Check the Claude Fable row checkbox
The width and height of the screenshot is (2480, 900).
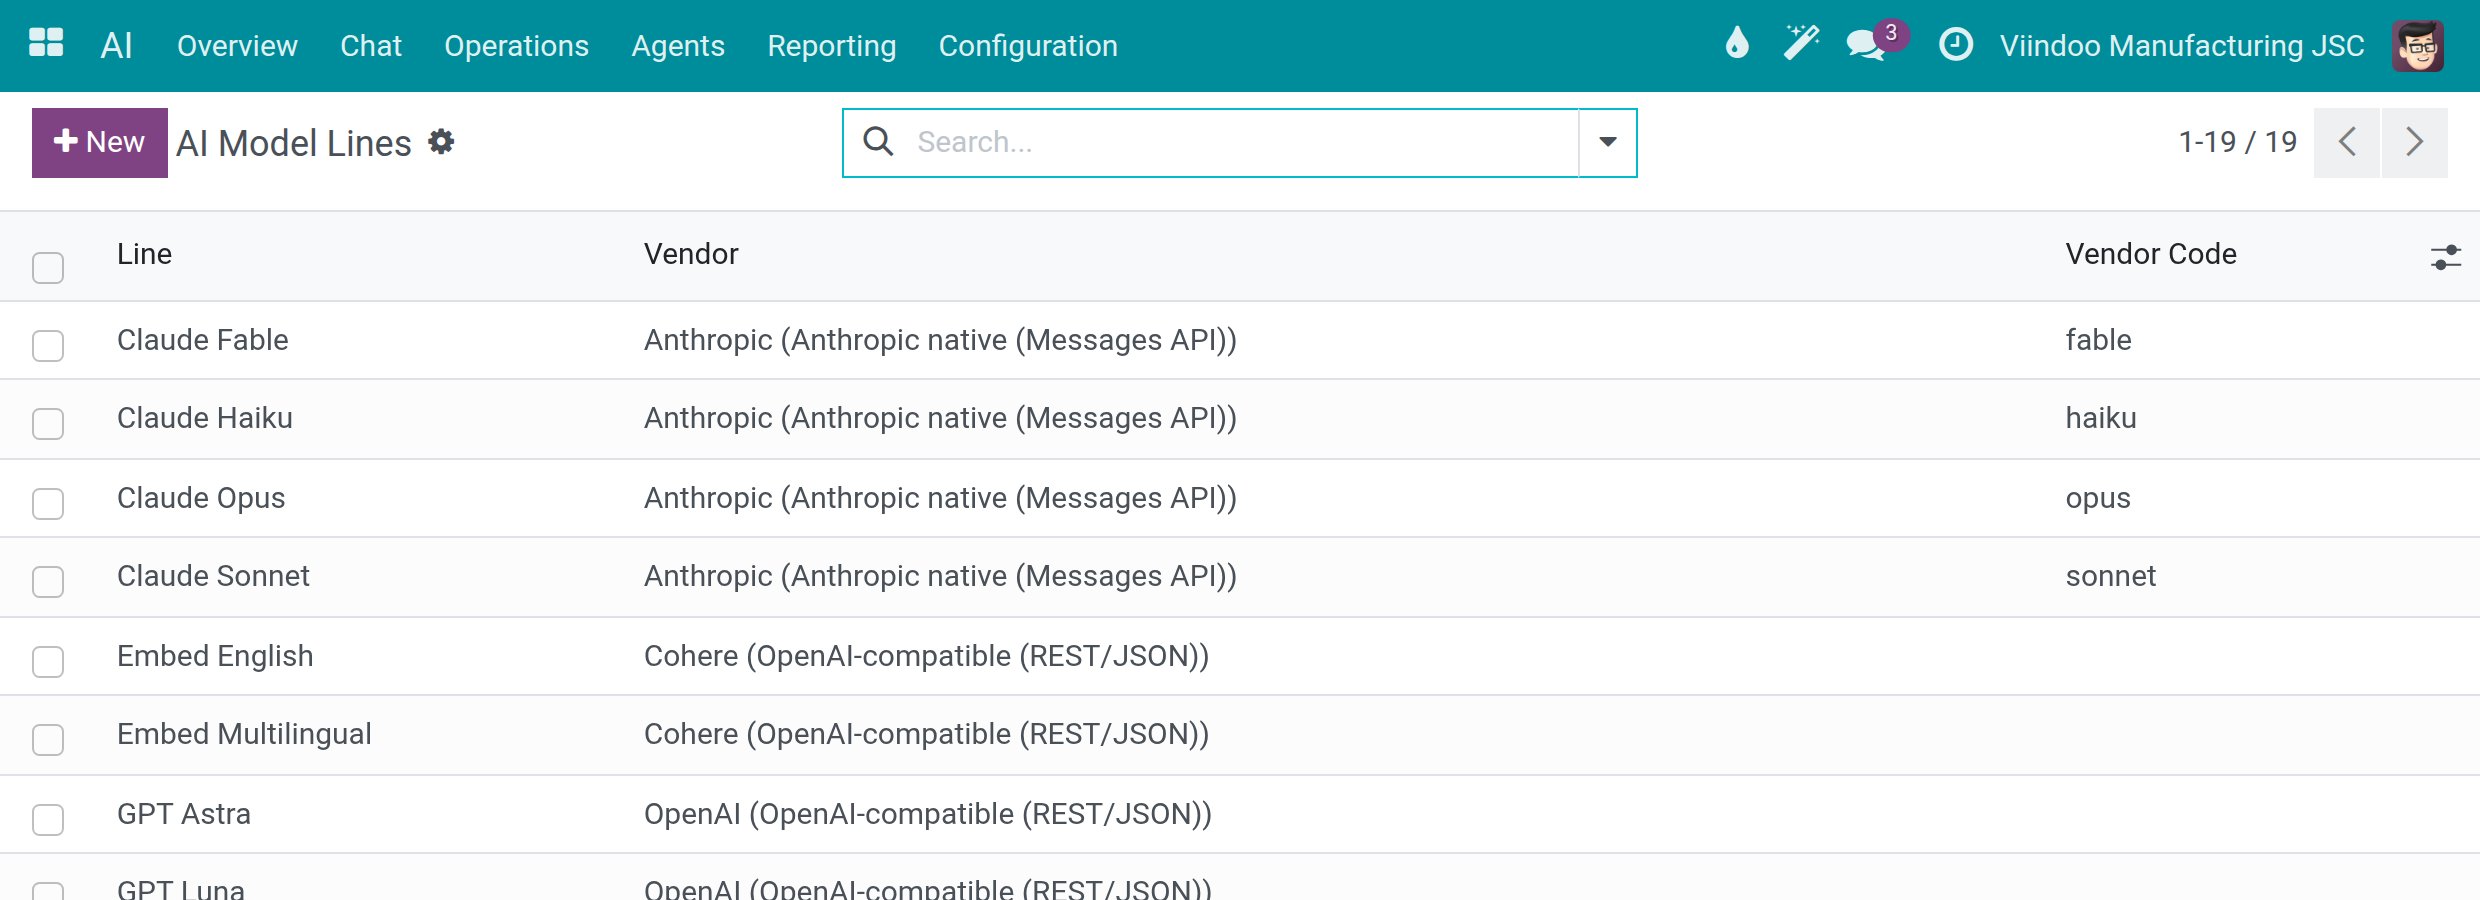[x=48, y=345]
